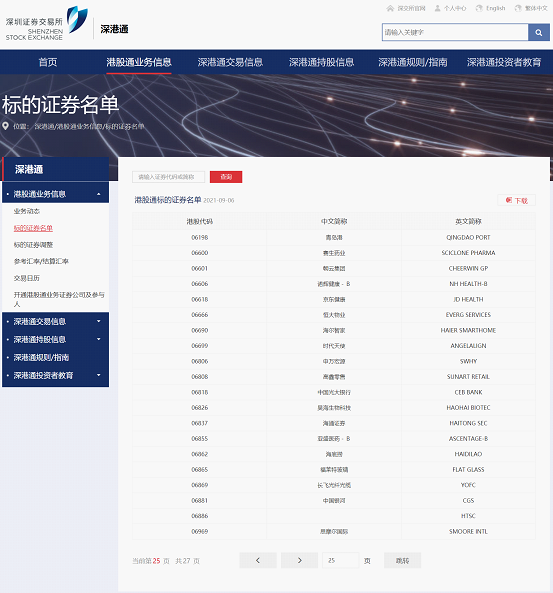Expand 深港通持股信息 sidebar section
The height and width of the screenshot is (593, 553).
[x=56, y=339]
